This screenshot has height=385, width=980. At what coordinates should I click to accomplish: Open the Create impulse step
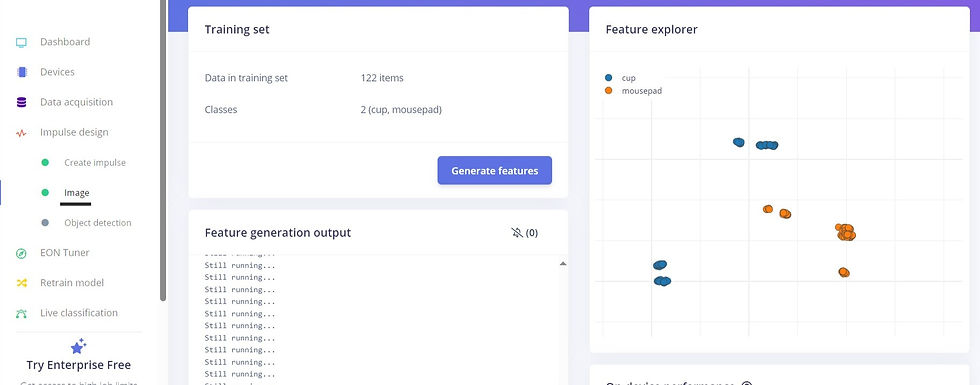tap(95, 162)
